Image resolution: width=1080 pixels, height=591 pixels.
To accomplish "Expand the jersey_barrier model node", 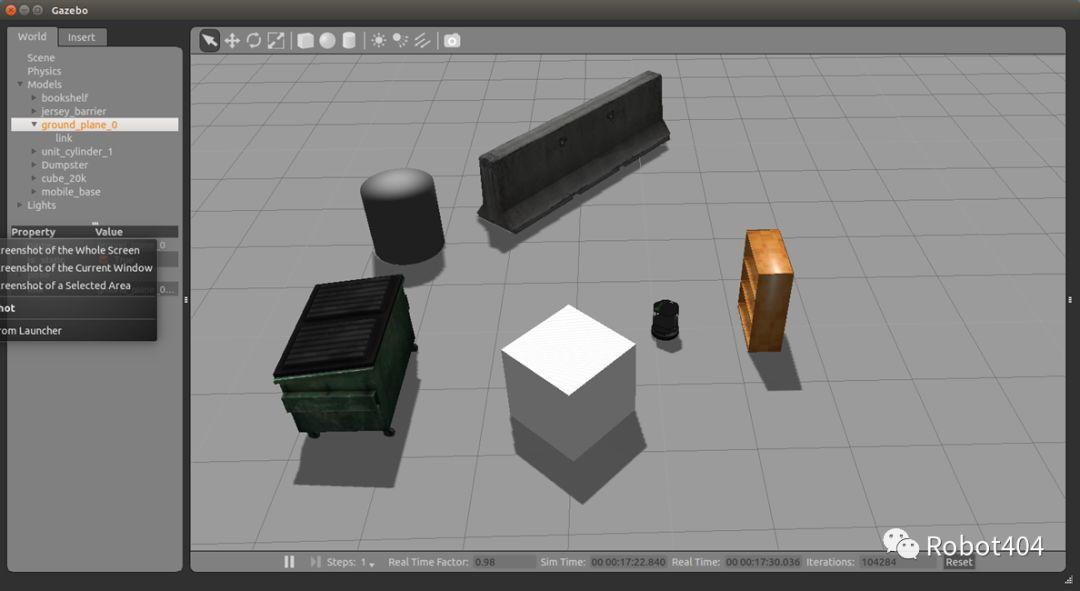I will point(34,111).
